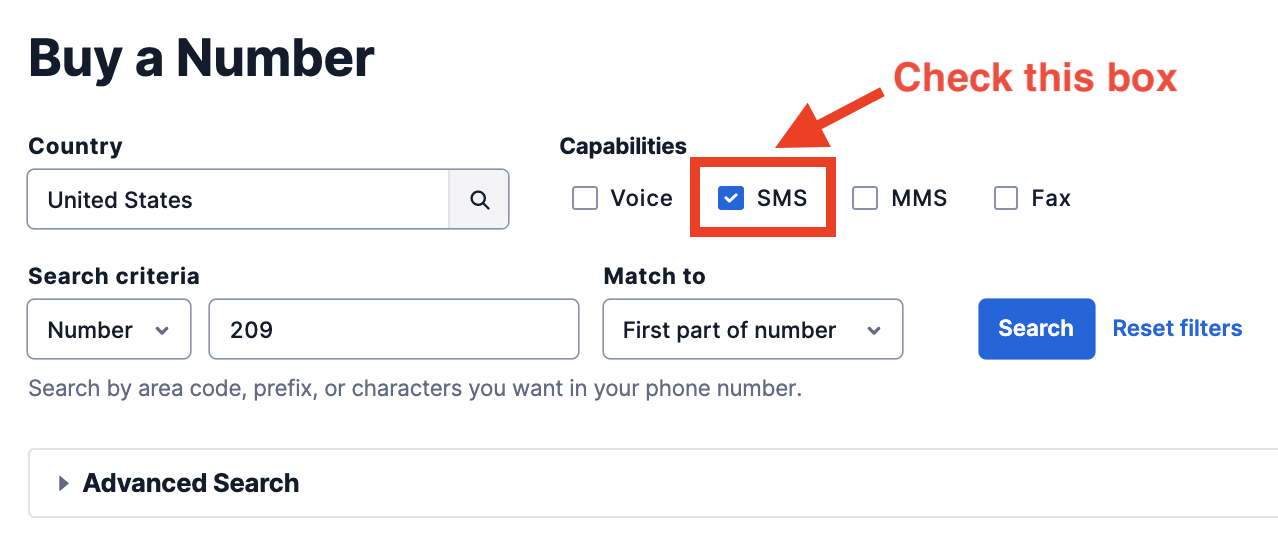Expand the Advanced Search section title

point(191,484)
